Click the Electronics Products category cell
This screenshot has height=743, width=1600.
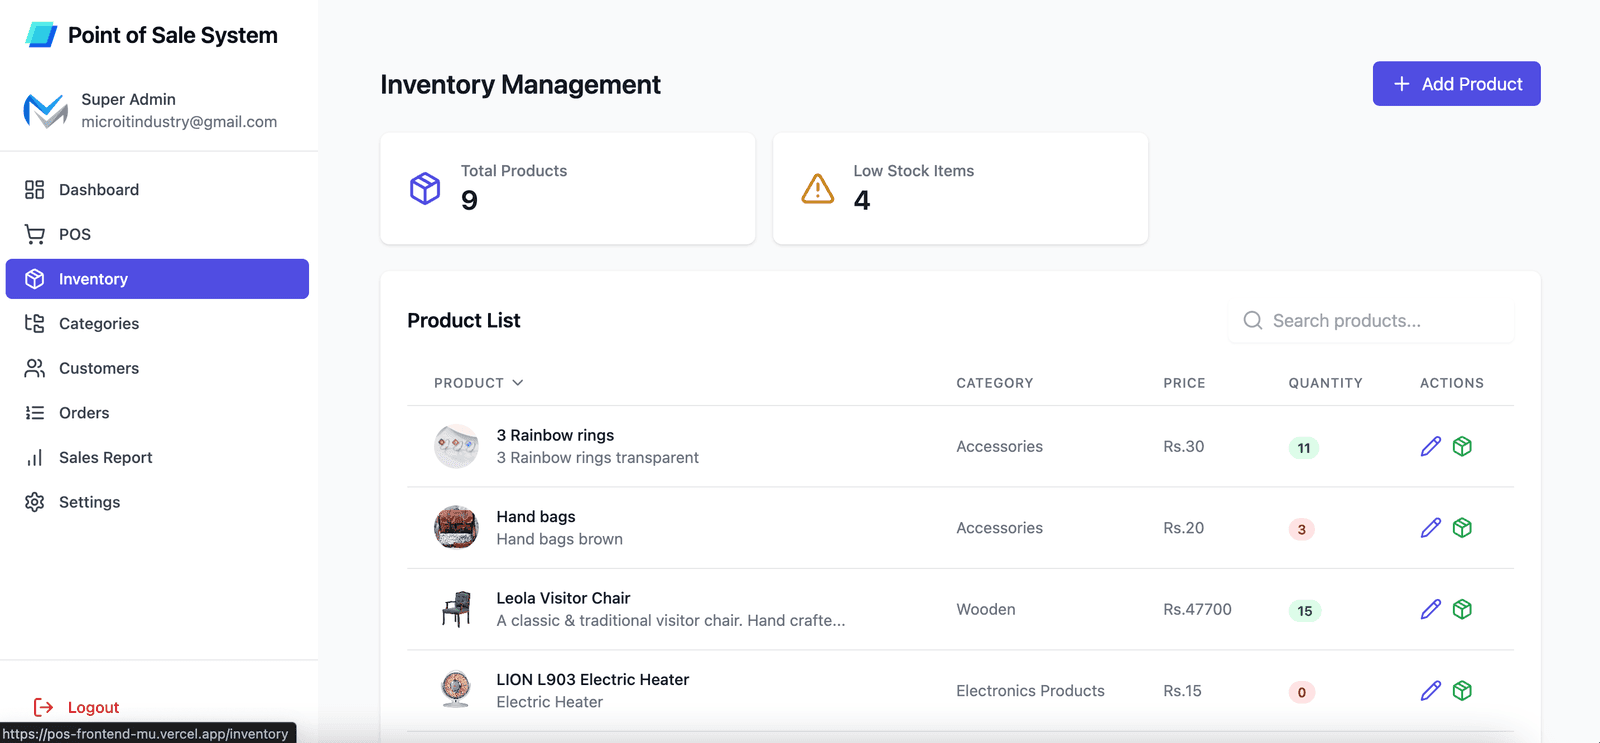[x=1030, y=691]
